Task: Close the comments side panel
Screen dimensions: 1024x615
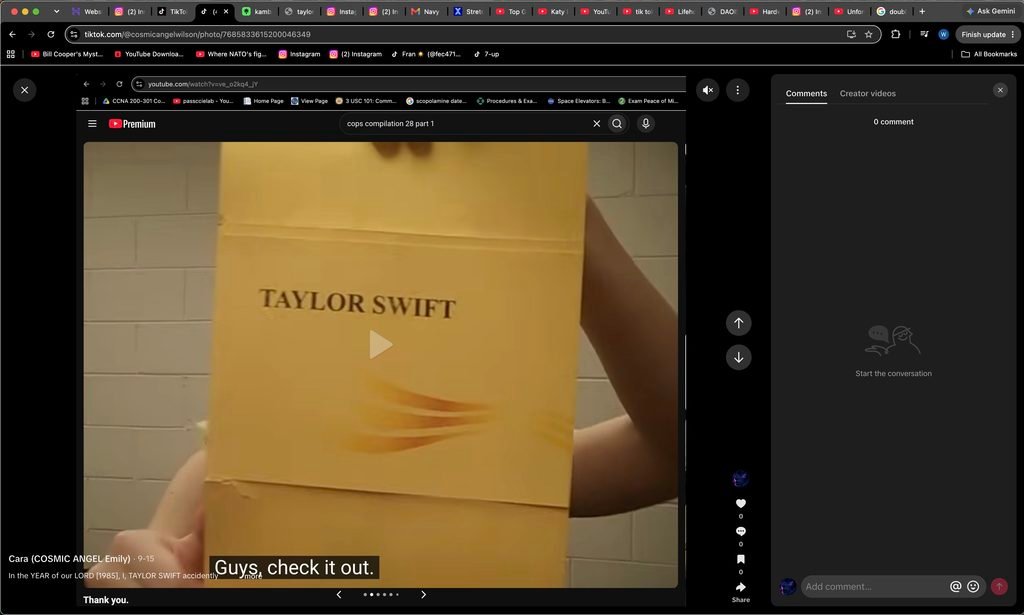Action: tap(1000, 90)
